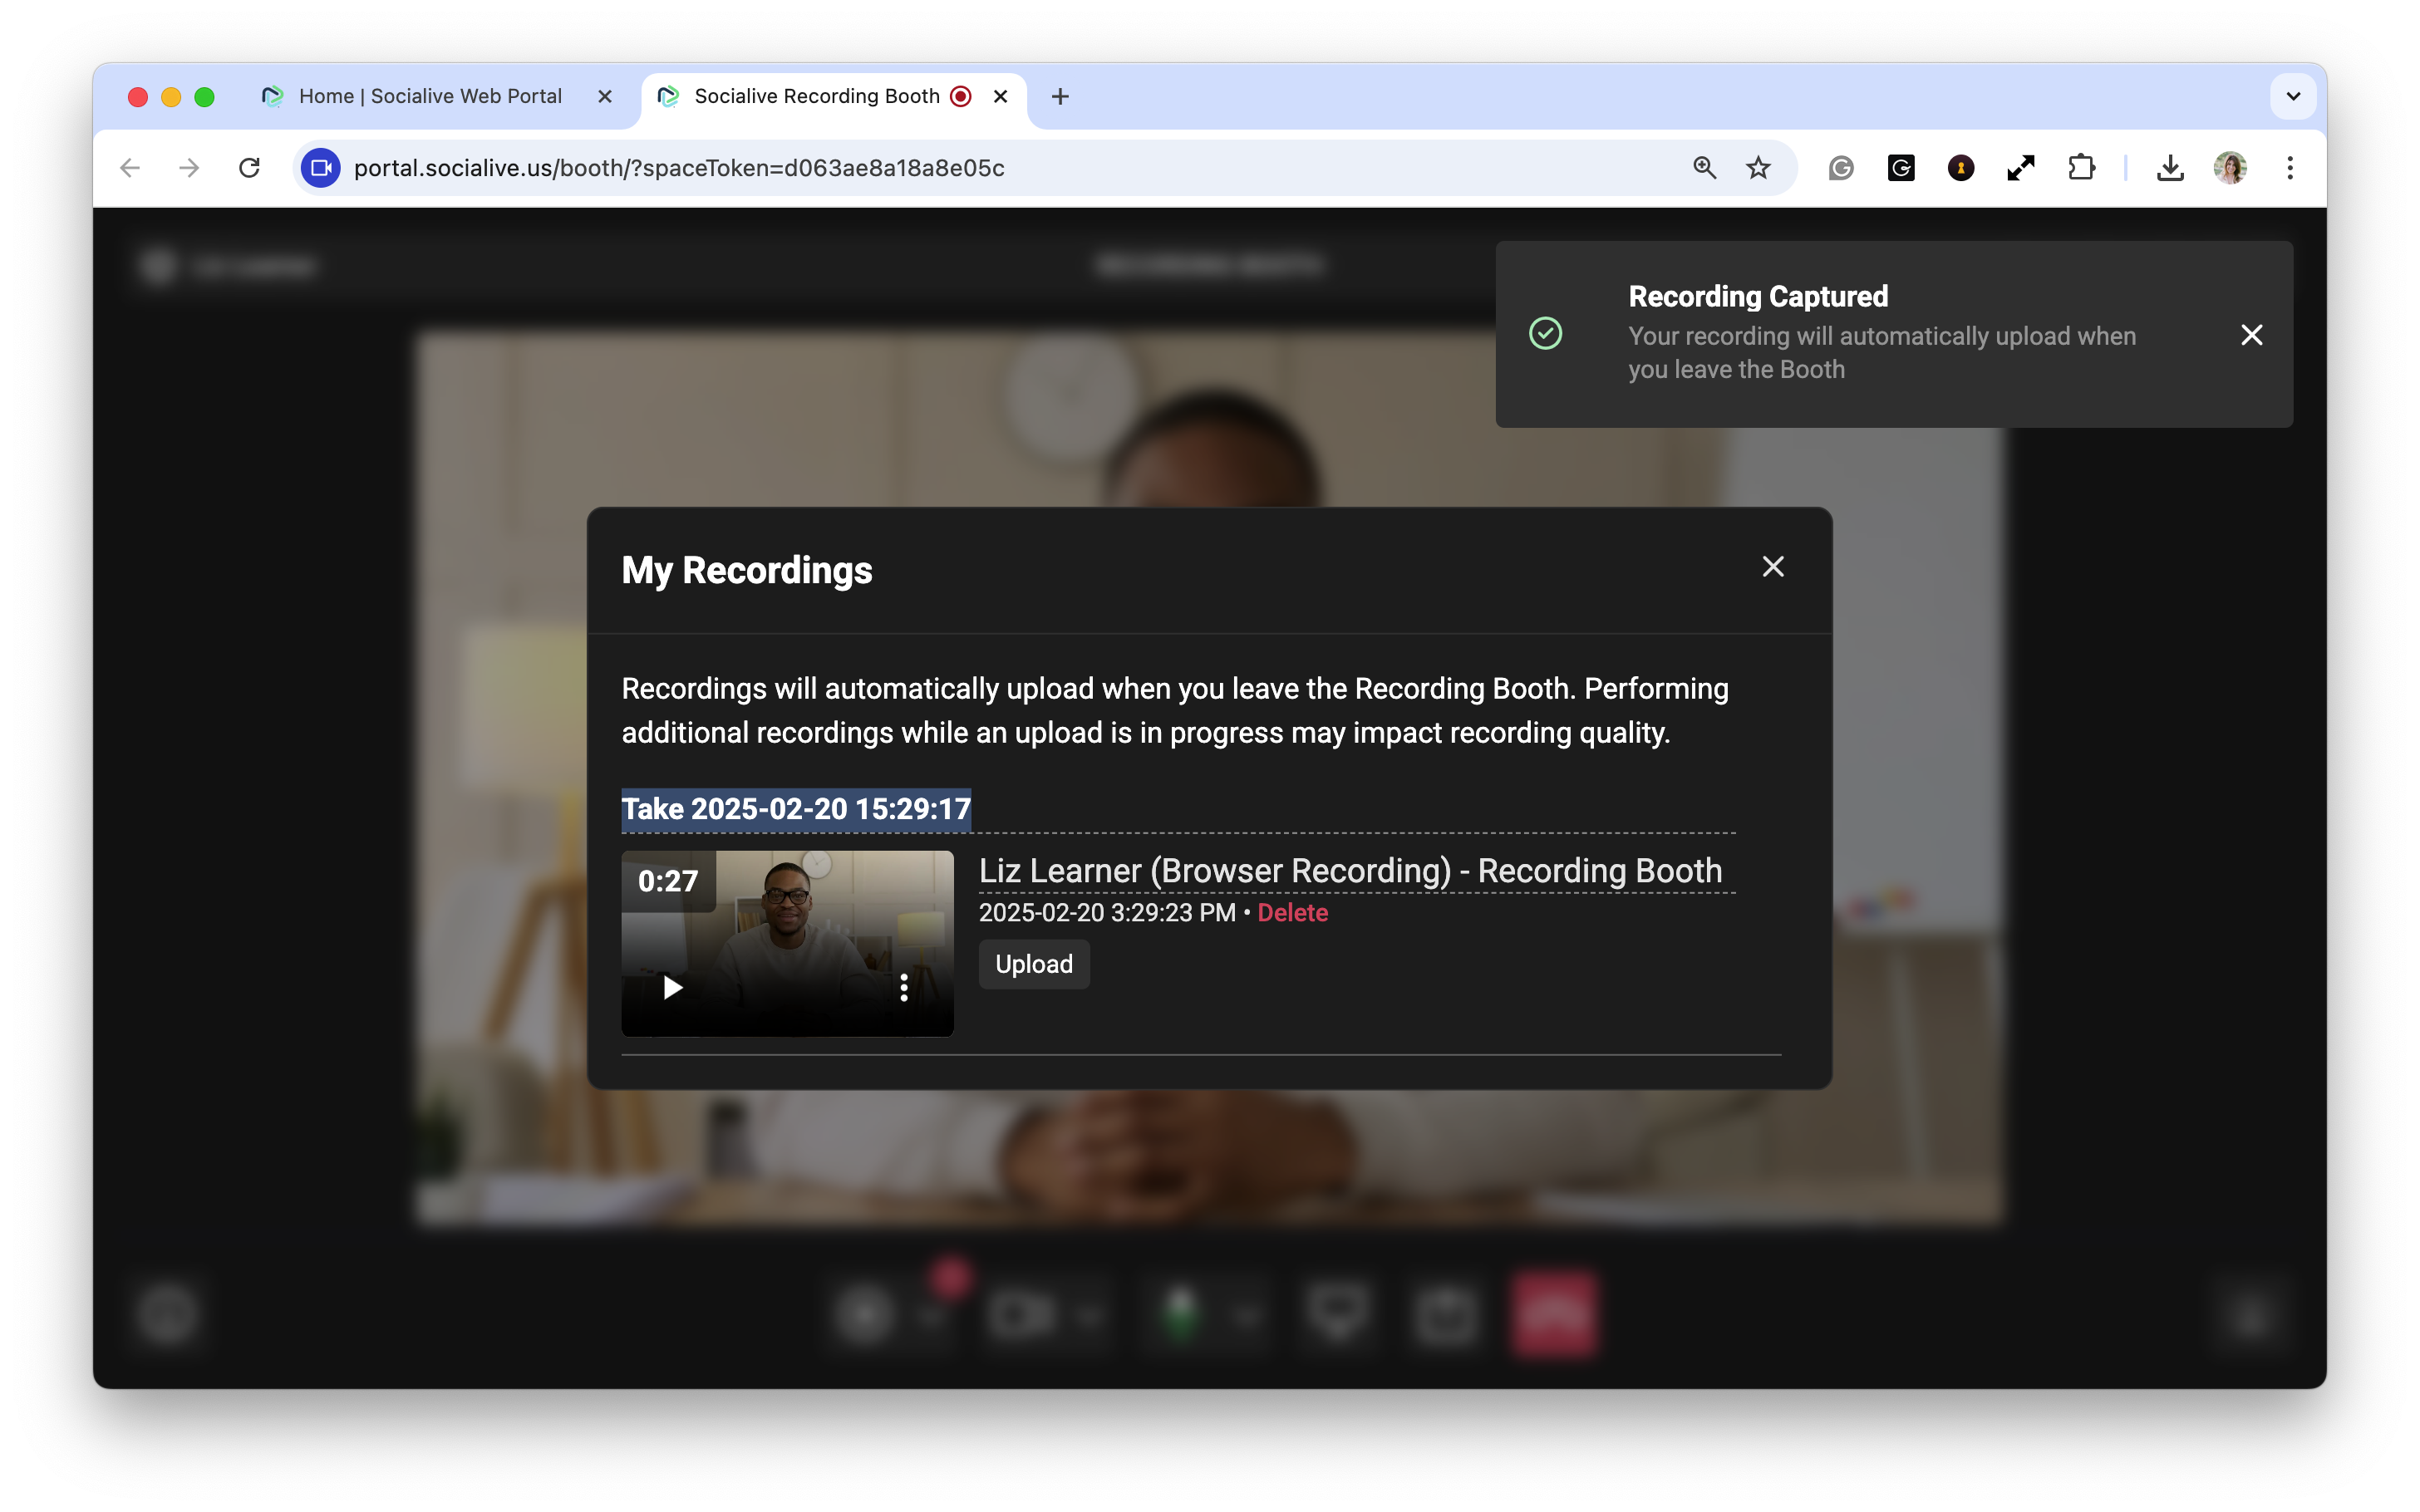The height and width of the screenshot is (1512, 2420).
Task: Click the Upload button for the recording
Action: click(x=1033, y=964)
